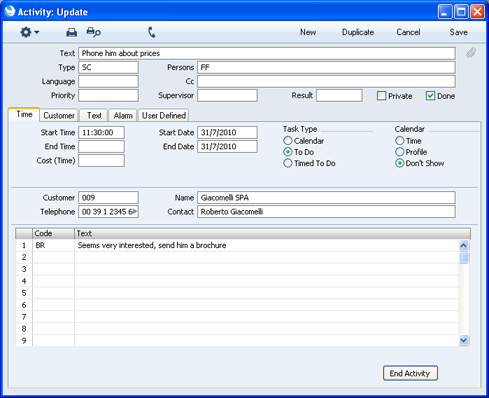Click the Contact field Roberto Giacomelli
489x398 pixels.
tap(326, 211)
